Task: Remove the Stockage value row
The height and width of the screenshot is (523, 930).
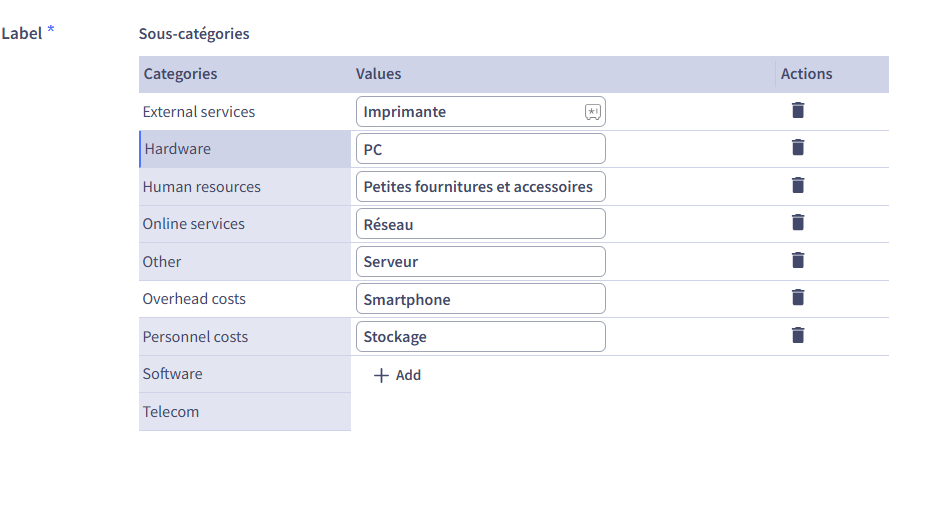Action: pos(797,336)
